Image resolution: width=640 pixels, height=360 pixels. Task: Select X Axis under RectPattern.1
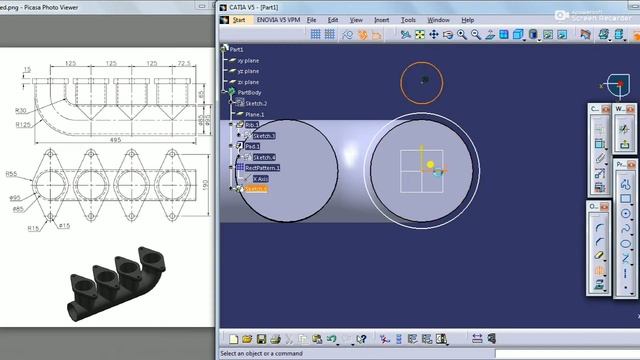(x=260, y=179)
